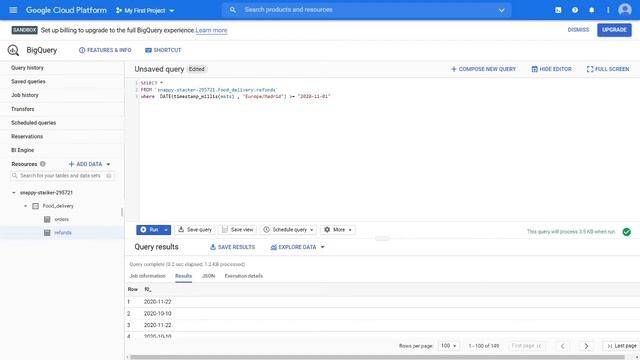Click the editor-results pane resize handle

pos(382,239)
